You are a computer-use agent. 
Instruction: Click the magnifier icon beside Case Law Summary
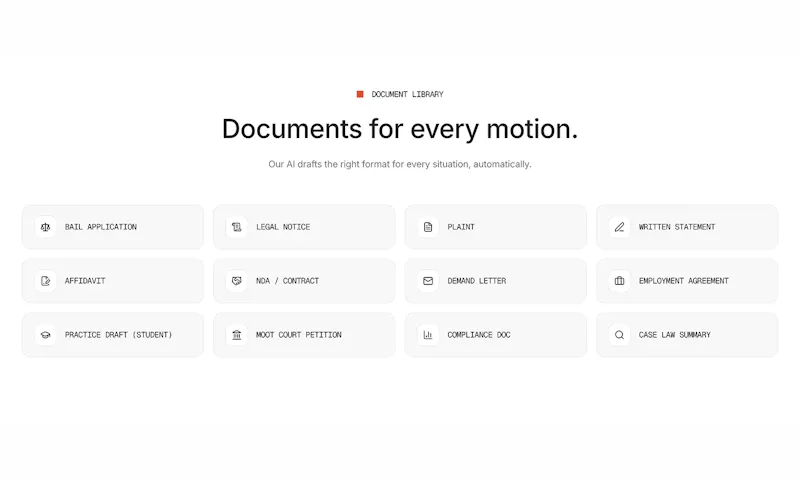pyautogui.click(x=619, y=335)
